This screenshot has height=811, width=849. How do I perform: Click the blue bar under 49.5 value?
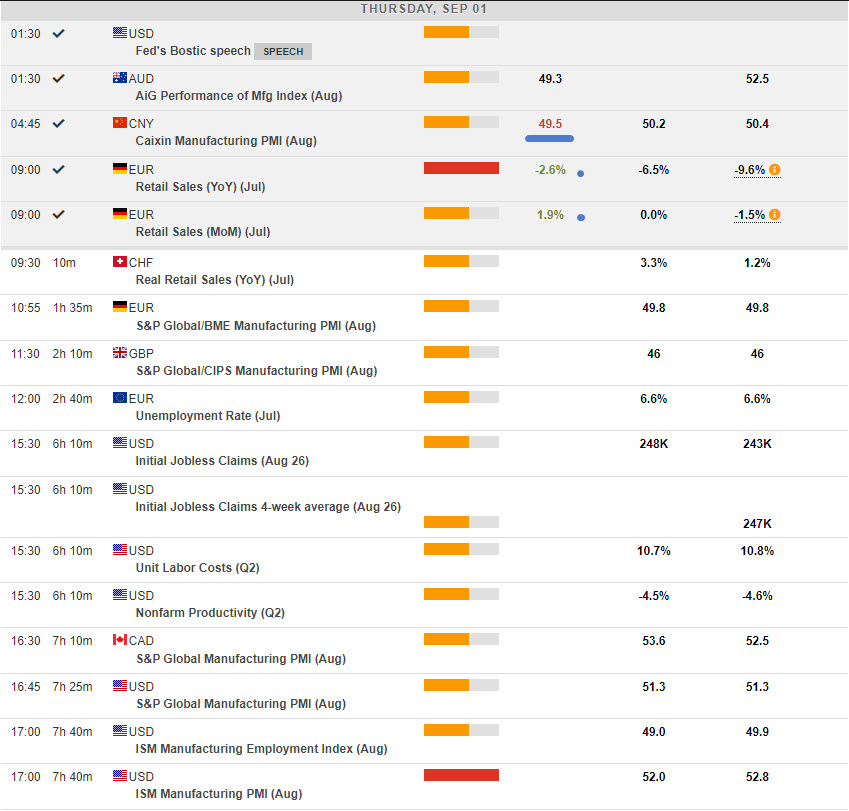pos(549,138)
